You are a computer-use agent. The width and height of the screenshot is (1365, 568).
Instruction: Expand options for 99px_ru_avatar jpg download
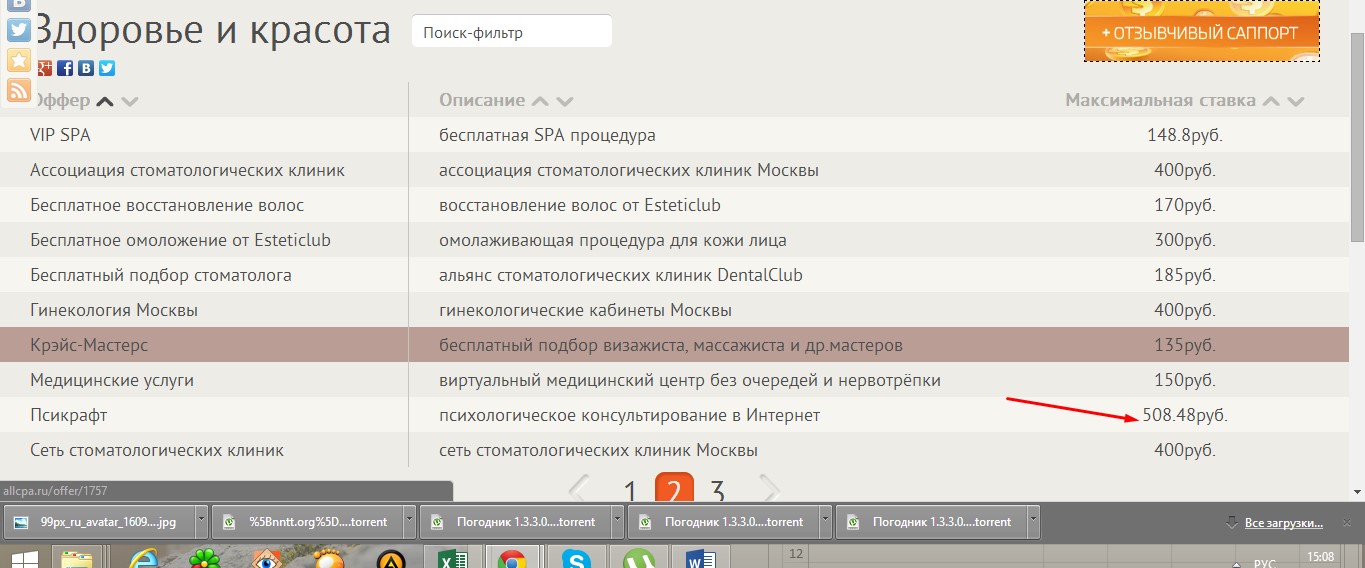[x=201, y=521]
